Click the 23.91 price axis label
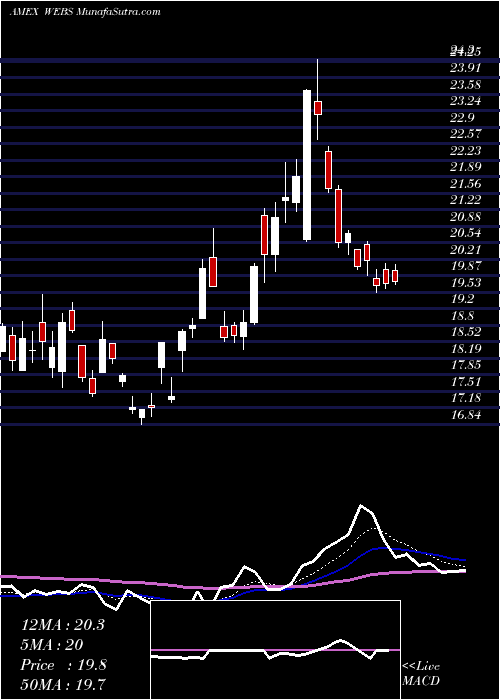Viewport: 500px width, 700px height. tap(465, 68)
